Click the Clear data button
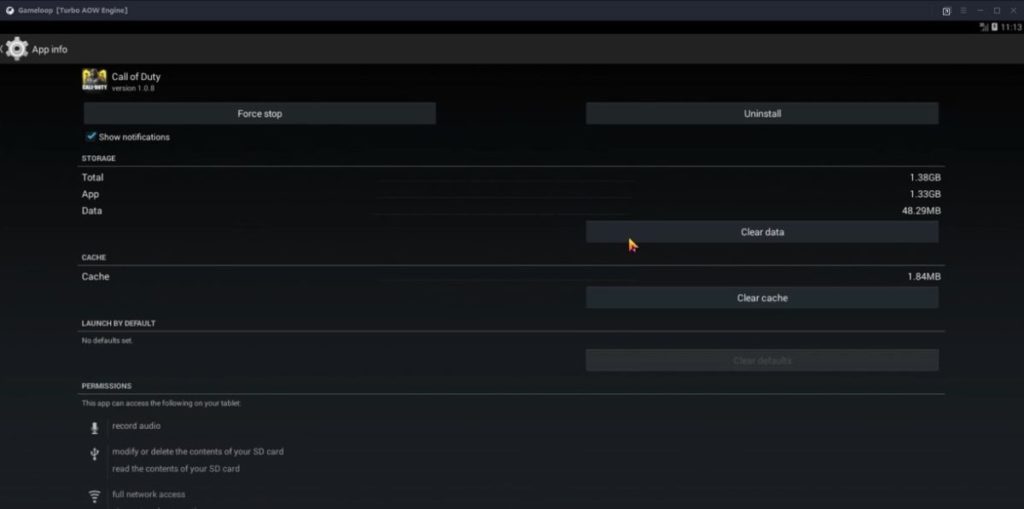Viewport: 1024px width, 509px height. pyautogui.click(x=762, y=232)
